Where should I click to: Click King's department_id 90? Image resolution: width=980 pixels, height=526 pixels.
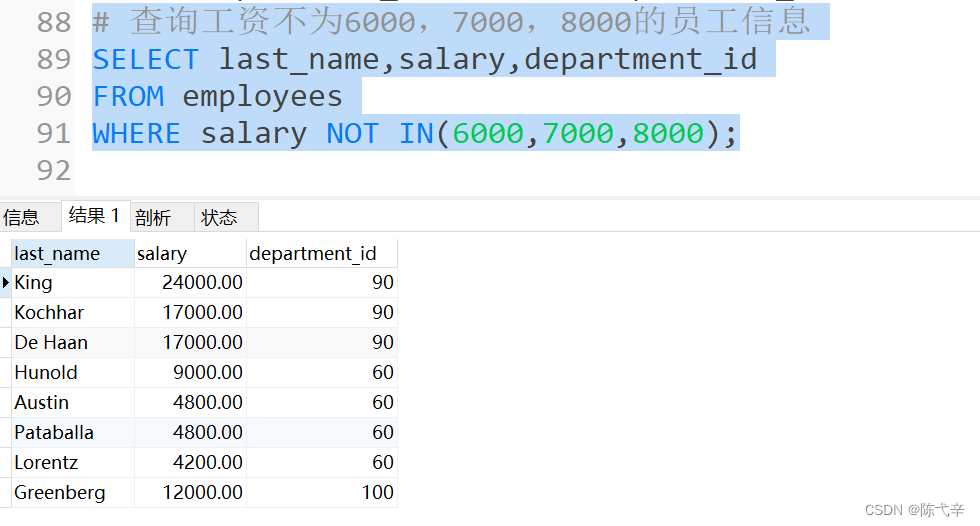point(322,282)
